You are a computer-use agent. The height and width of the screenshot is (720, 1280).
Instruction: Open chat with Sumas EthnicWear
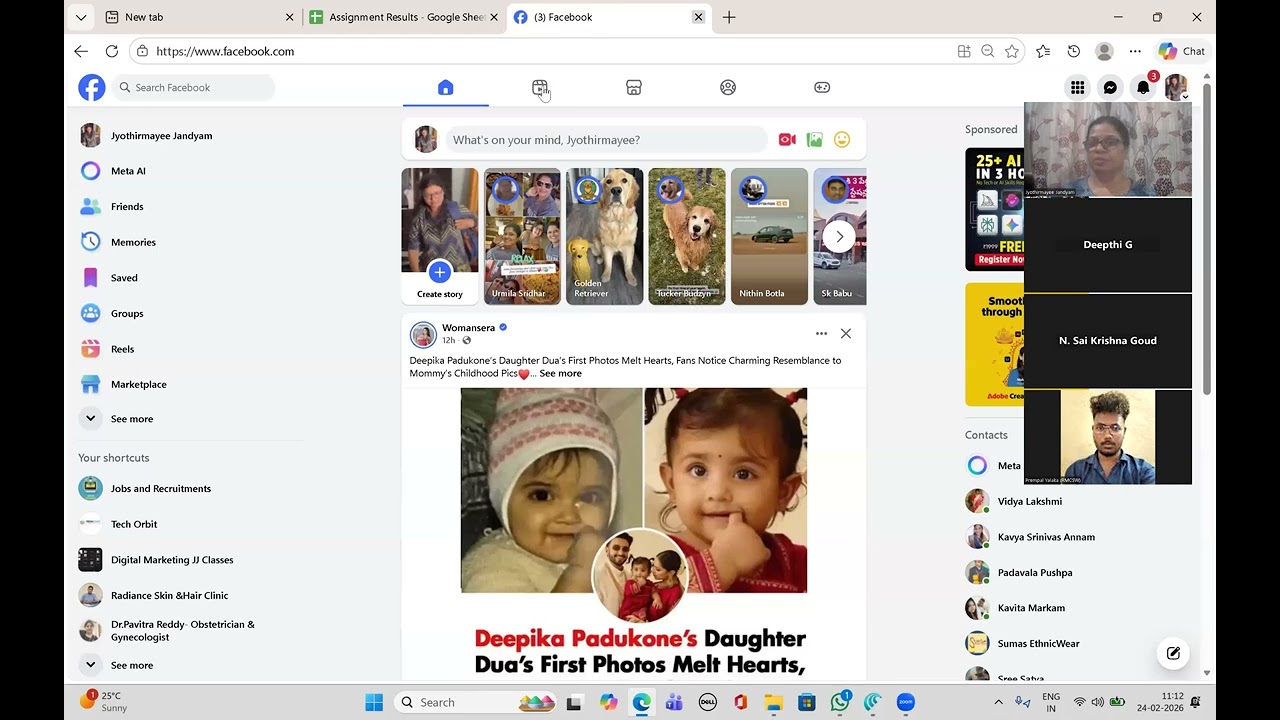click(1038, 644)
